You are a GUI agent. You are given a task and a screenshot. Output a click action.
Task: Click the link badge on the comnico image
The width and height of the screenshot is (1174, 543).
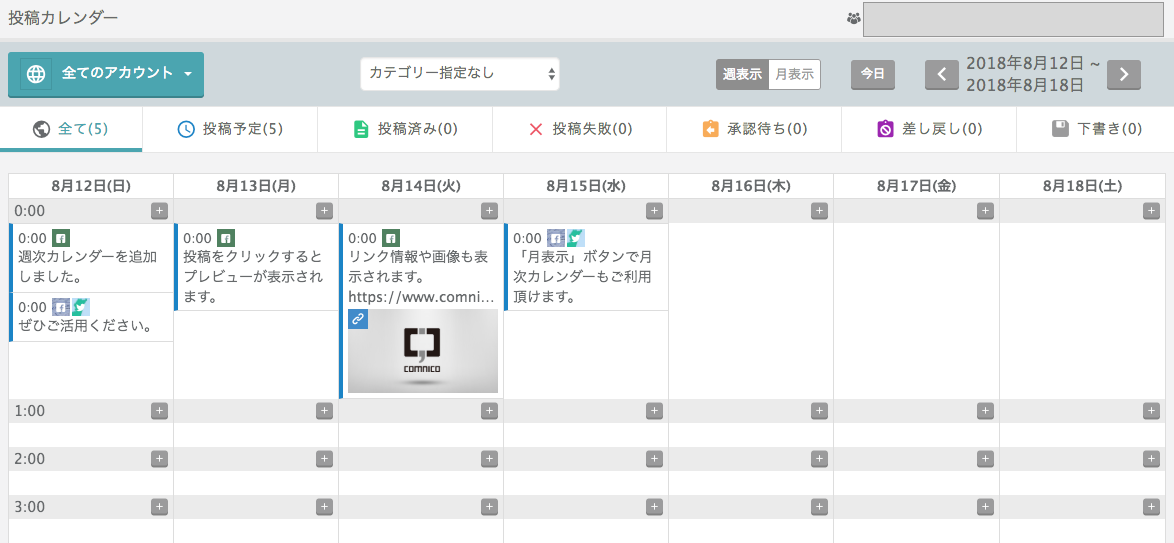[x=358, y=319]
